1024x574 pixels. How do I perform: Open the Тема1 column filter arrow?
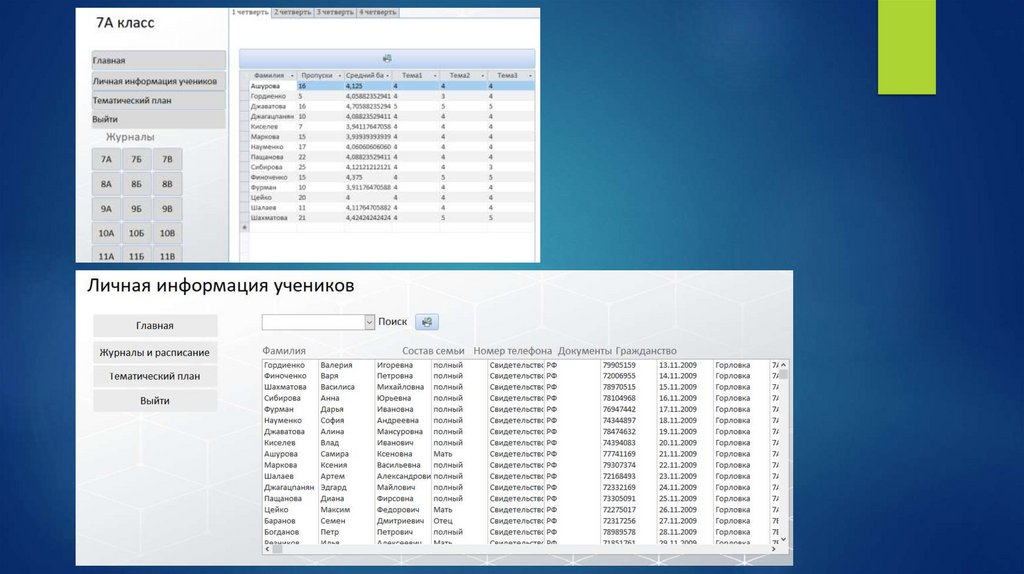click(435, 76)
